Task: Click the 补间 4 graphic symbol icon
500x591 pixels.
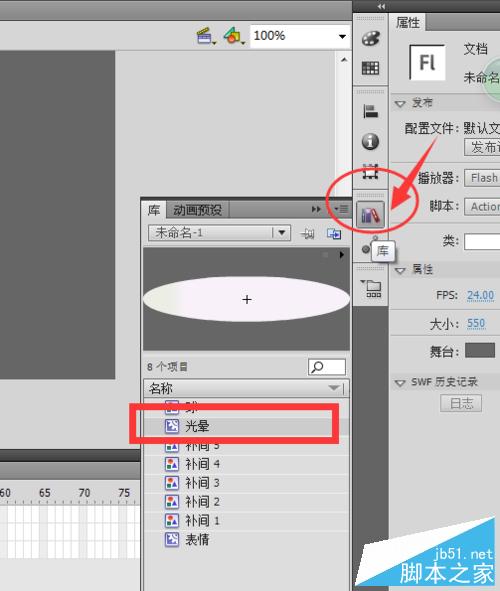Action: pos(172,464)
